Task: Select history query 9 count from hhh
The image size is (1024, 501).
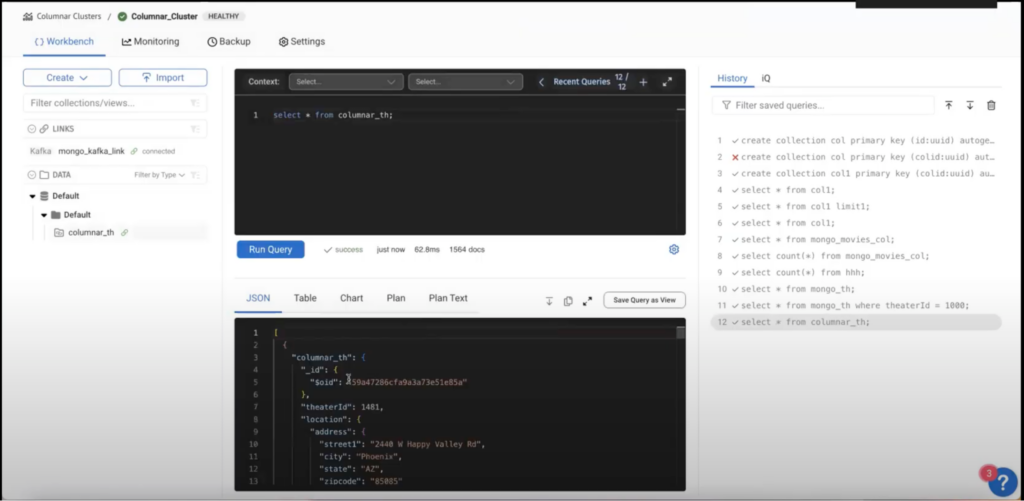Action: 856,272
